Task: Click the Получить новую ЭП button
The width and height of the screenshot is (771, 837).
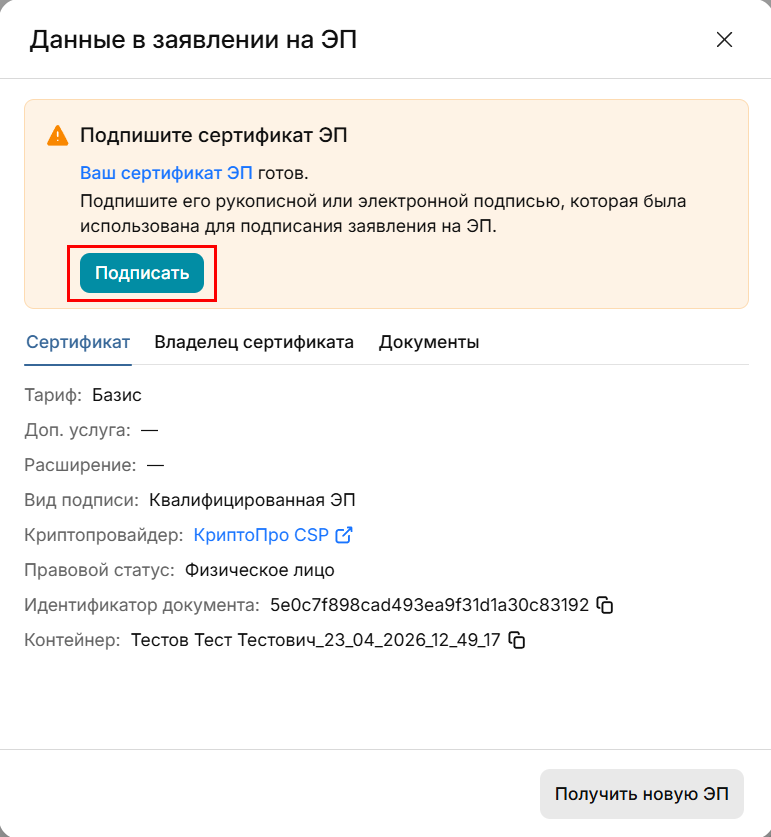Action: 642,794
